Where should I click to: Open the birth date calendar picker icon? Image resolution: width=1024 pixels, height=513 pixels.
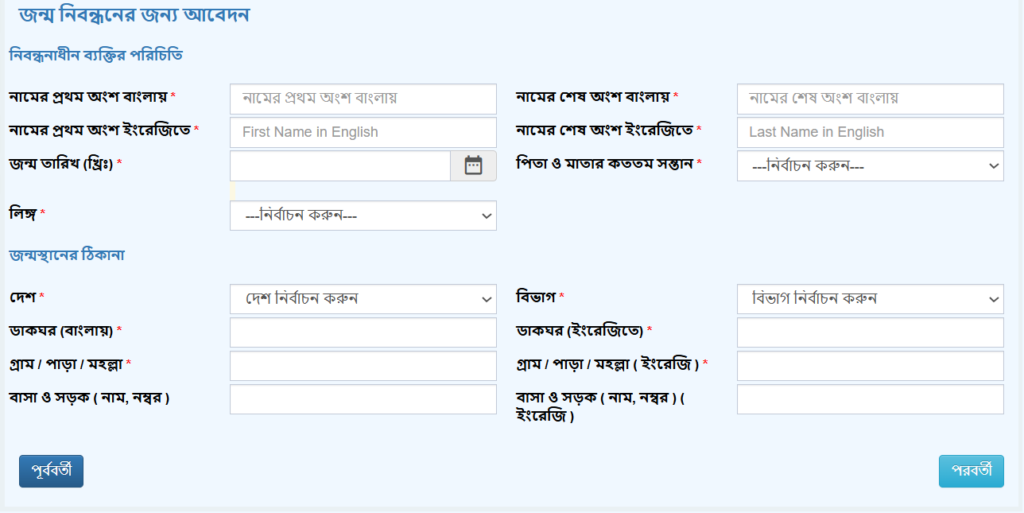click(473, 166)
